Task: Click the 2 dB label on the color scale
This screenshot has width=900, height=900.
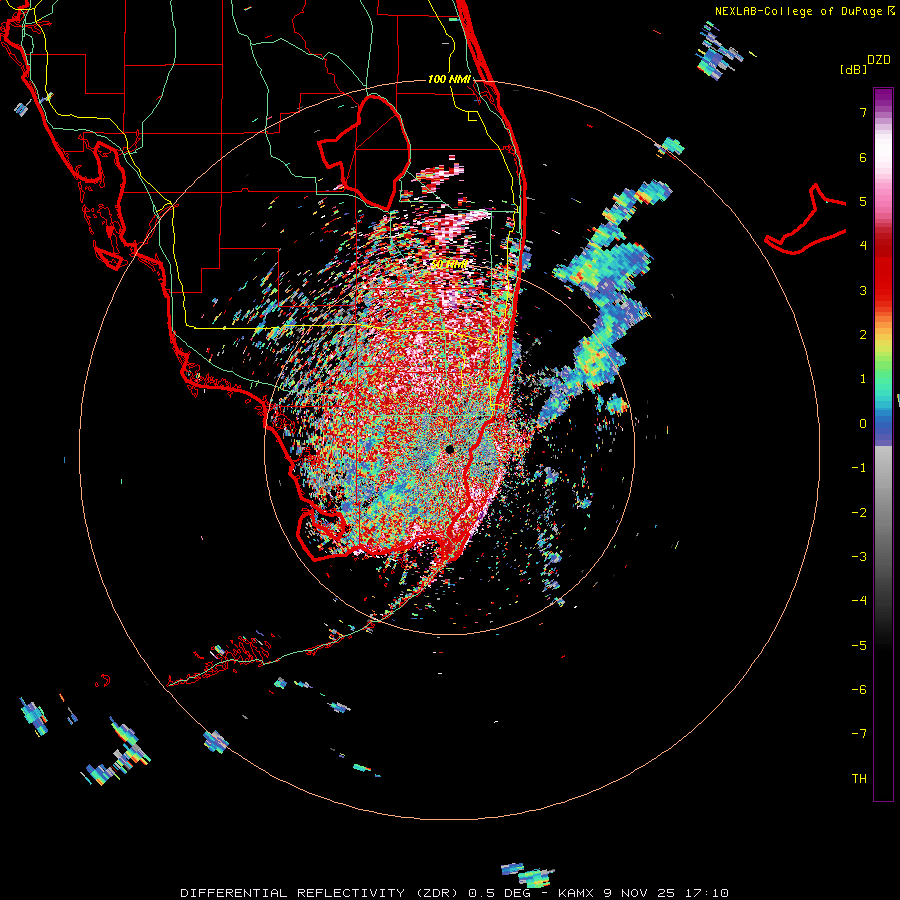Action: point(863,335)
